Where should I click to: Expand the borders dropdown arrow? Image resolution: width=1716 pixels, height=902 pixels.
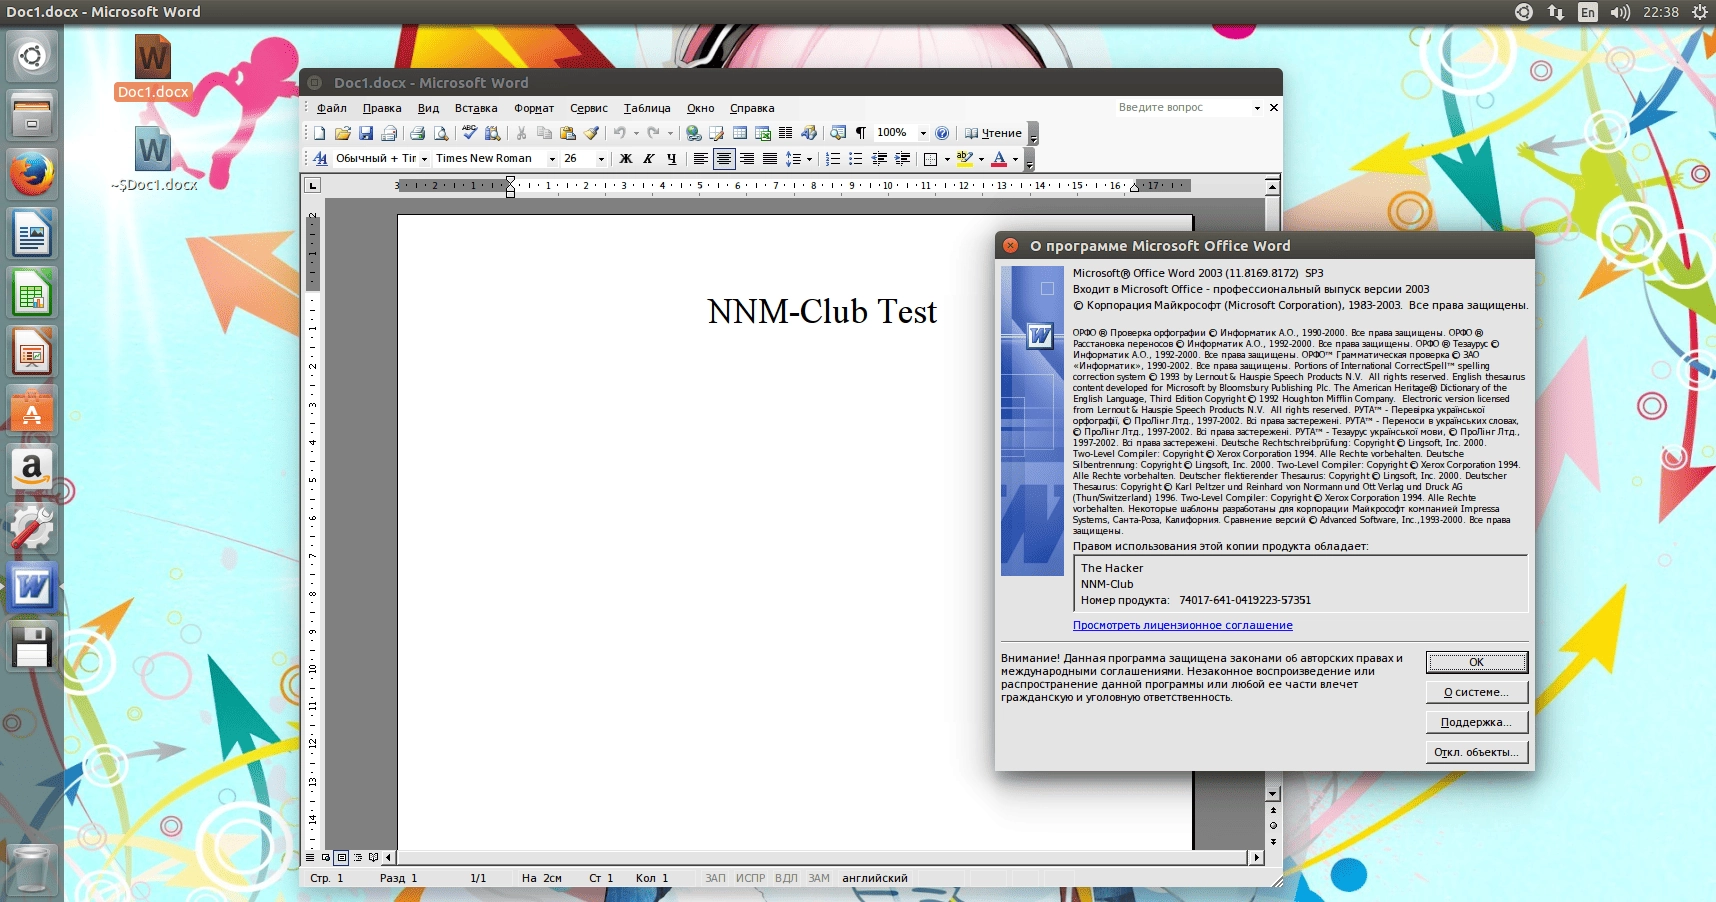click(947, 159)
